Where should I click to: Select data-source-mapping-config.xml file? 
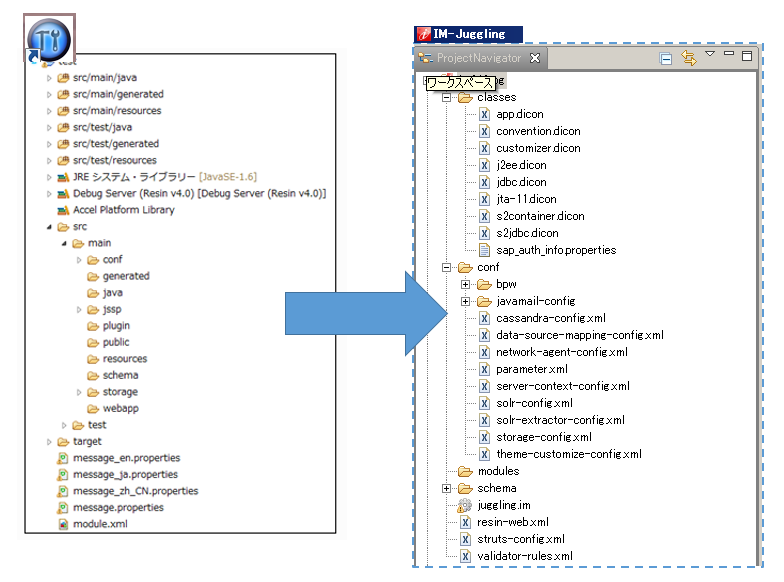(x=580, y=336)
